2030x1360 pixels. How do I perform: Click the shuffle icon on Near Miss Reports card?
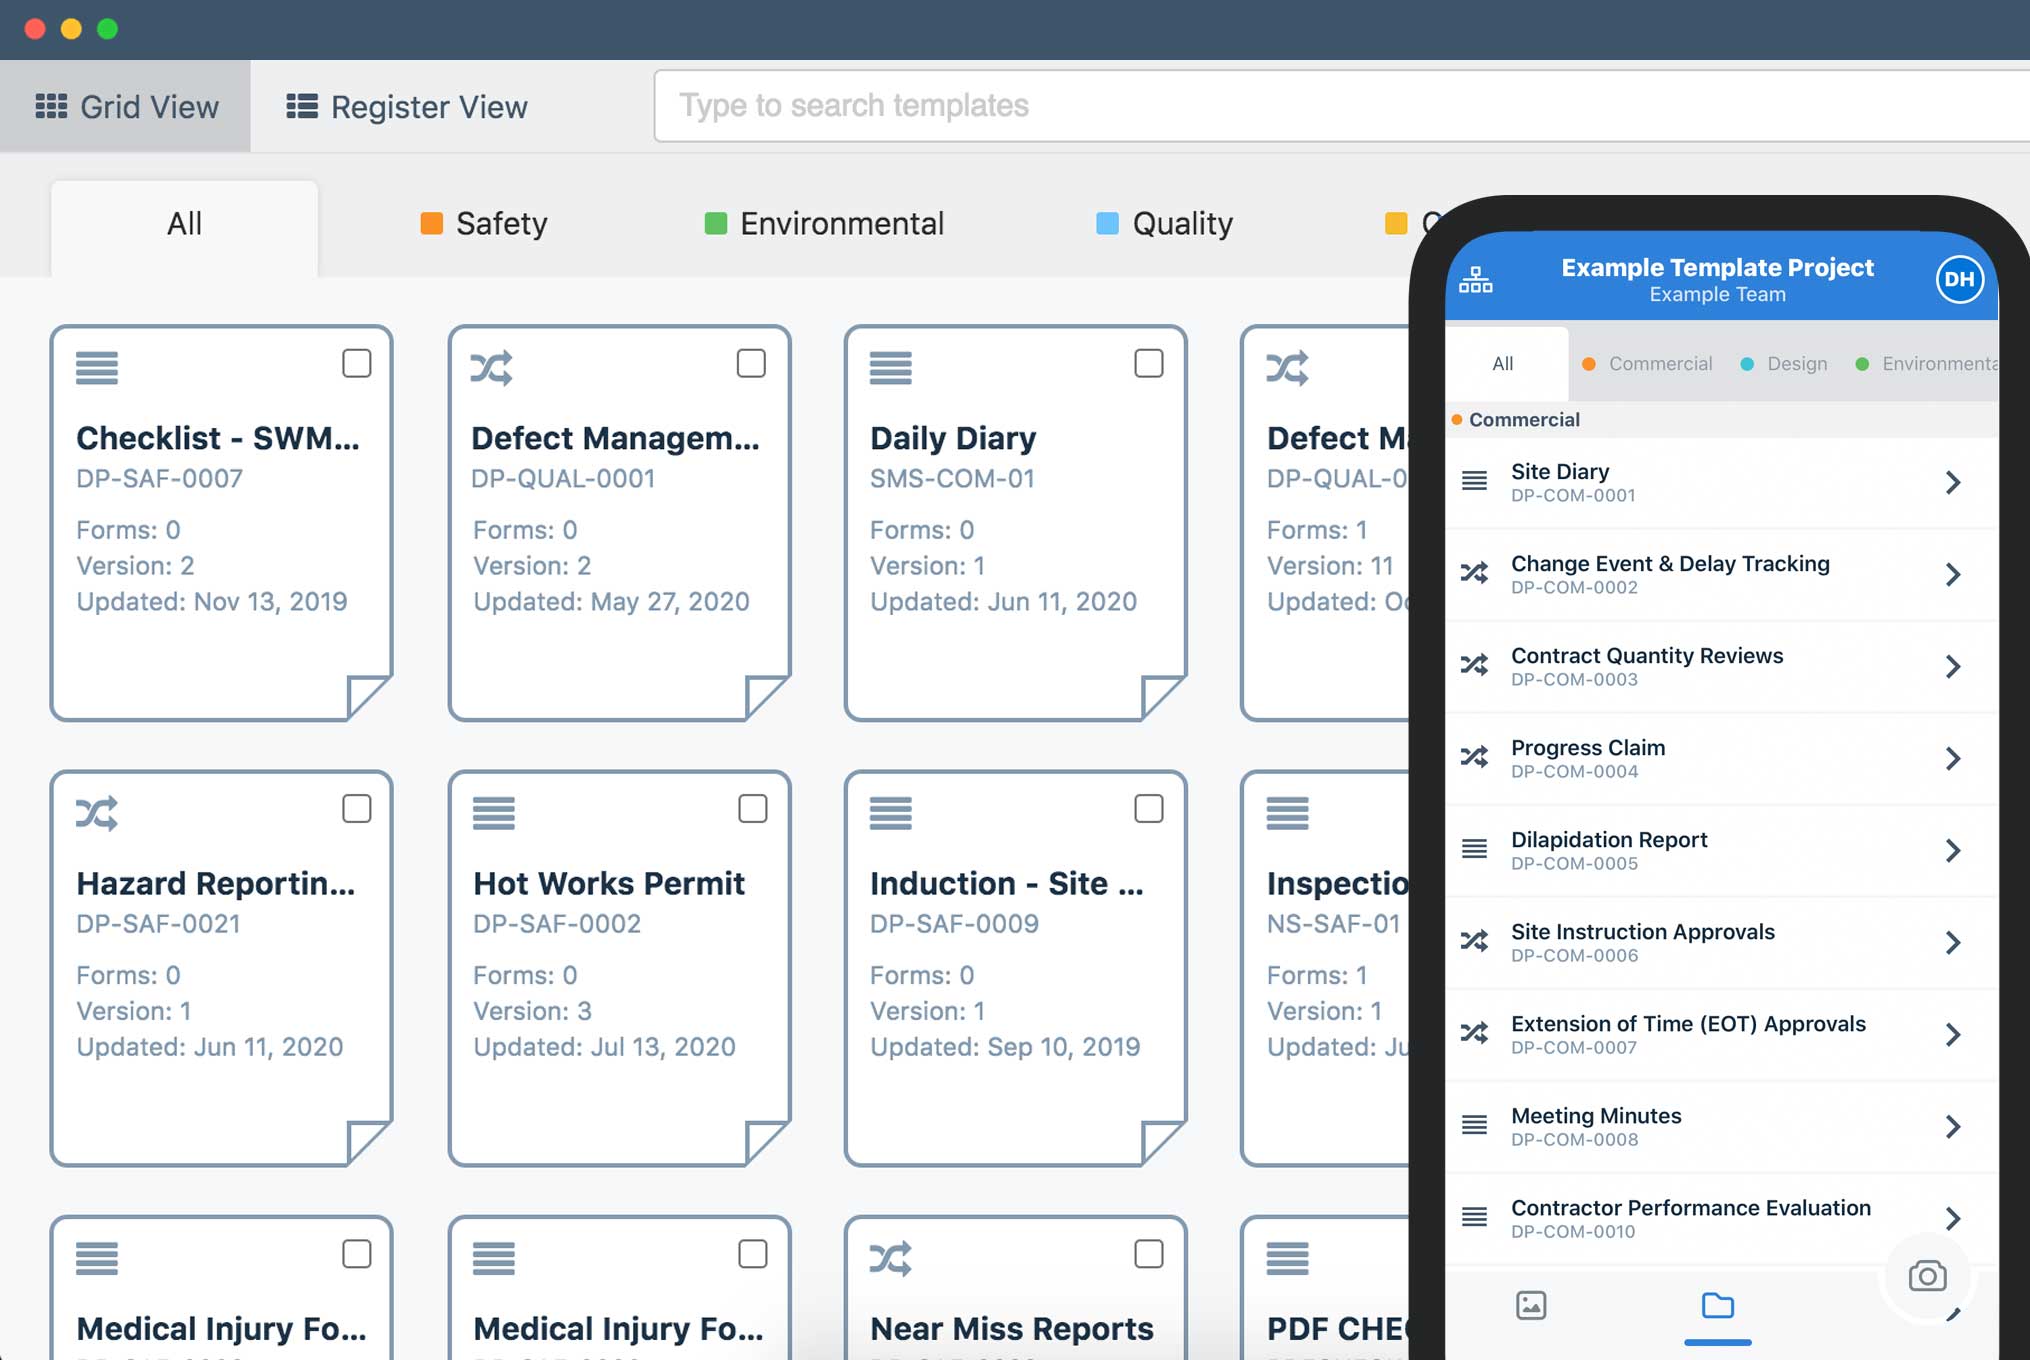click(x=891, y=1258)
